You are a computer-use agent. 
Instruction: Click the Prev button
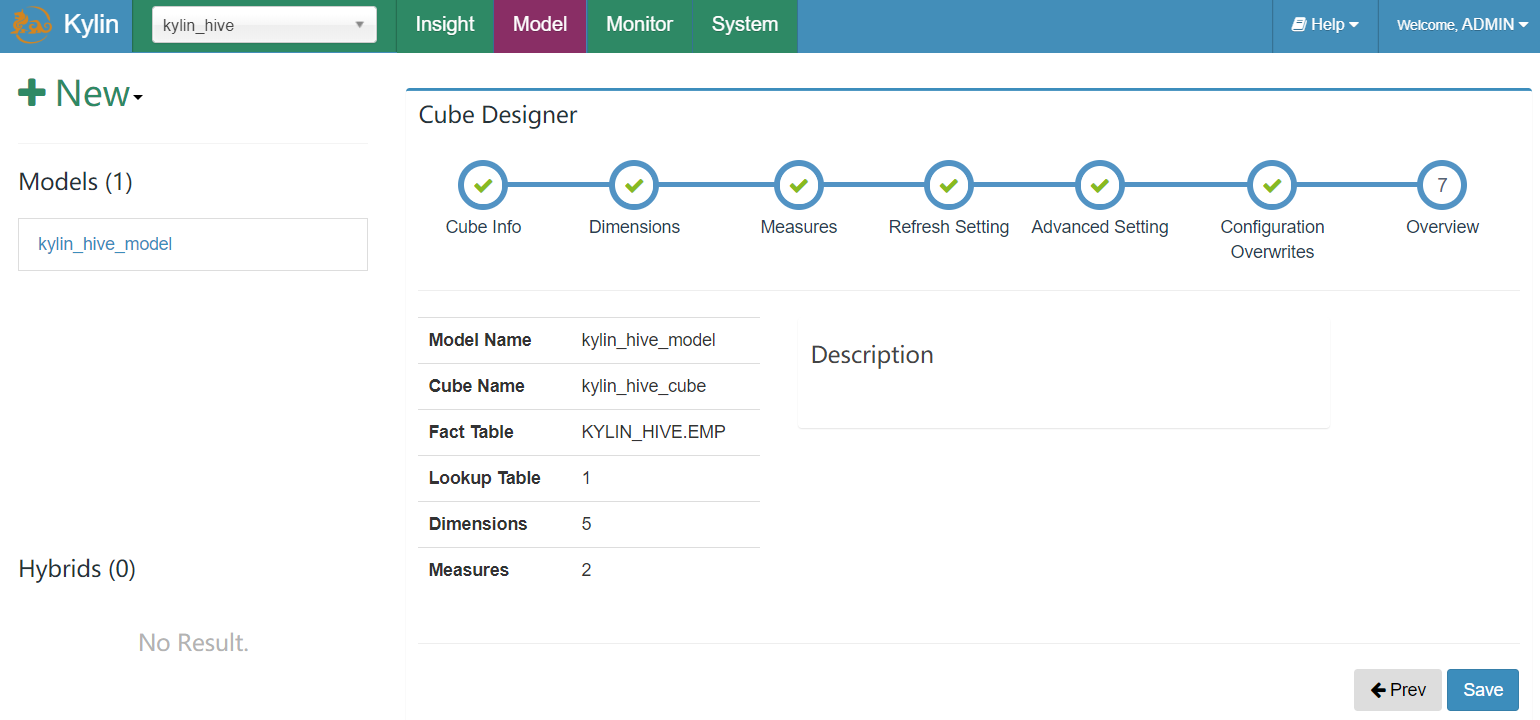pos(1398,690)
